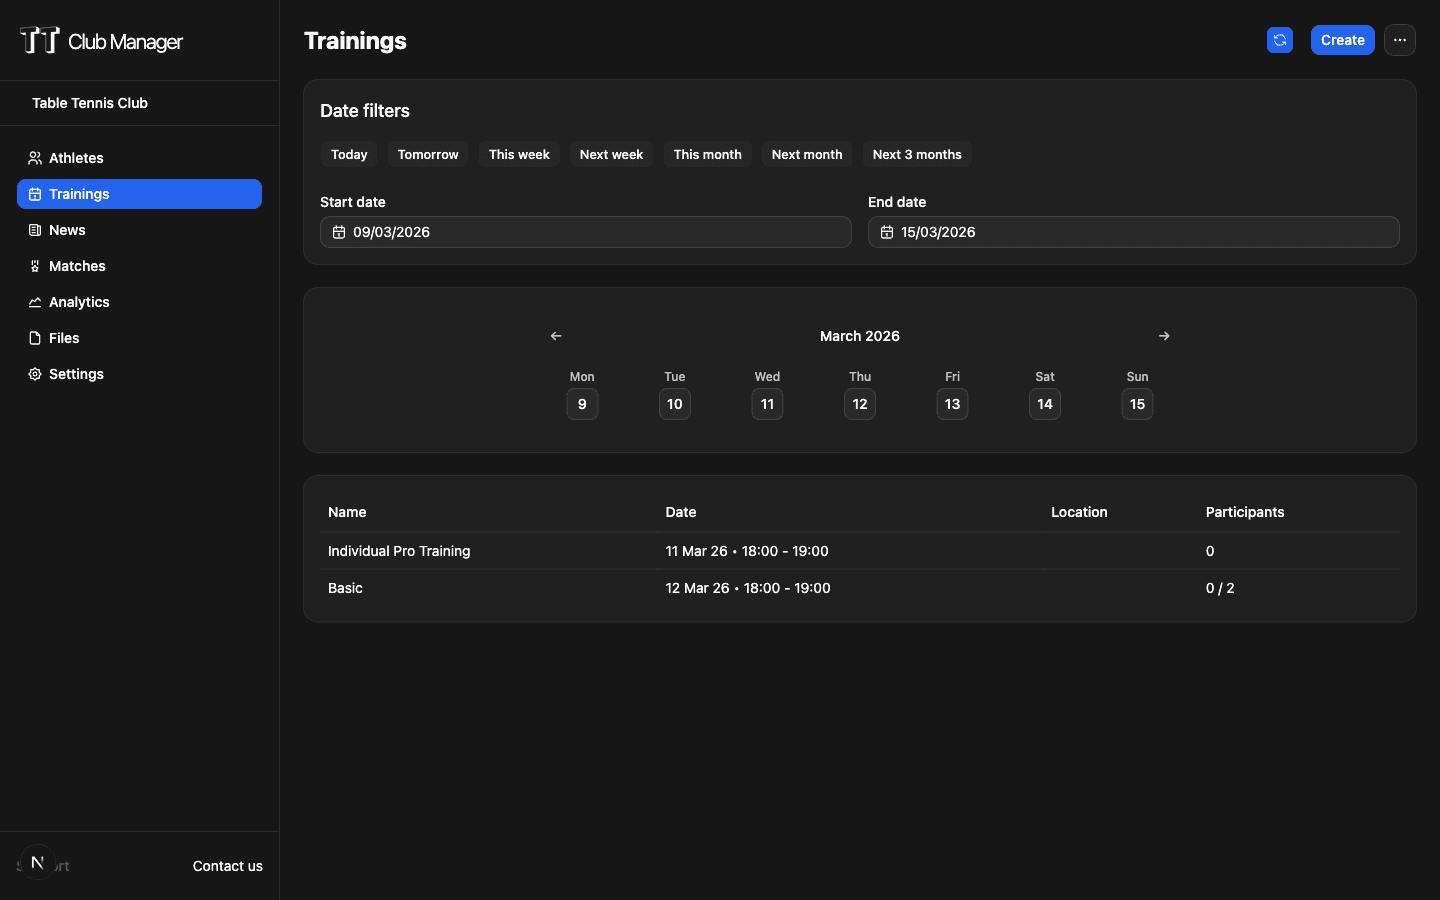
Task: Open the Individual Pro Training row
Action: coord(399,551)
